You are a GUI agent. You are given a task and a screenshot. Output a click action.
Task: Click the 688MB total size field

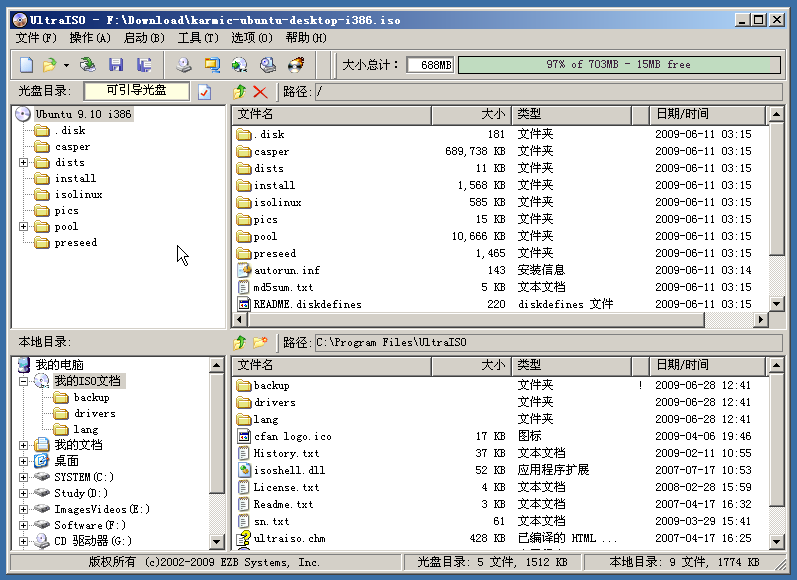pos(430,65)
